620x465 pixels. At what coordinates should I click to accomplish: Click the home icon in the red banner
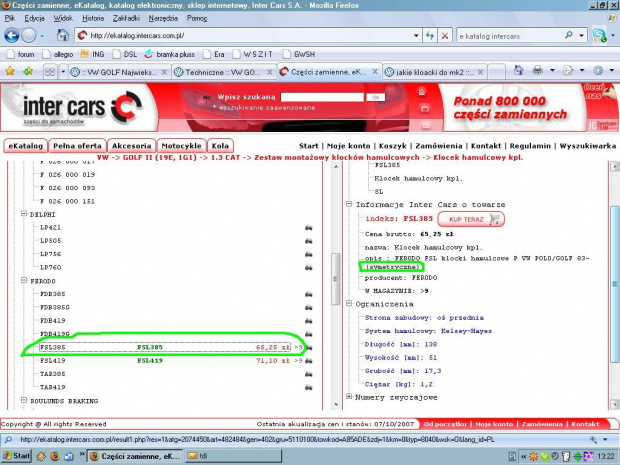click(422, 93)
